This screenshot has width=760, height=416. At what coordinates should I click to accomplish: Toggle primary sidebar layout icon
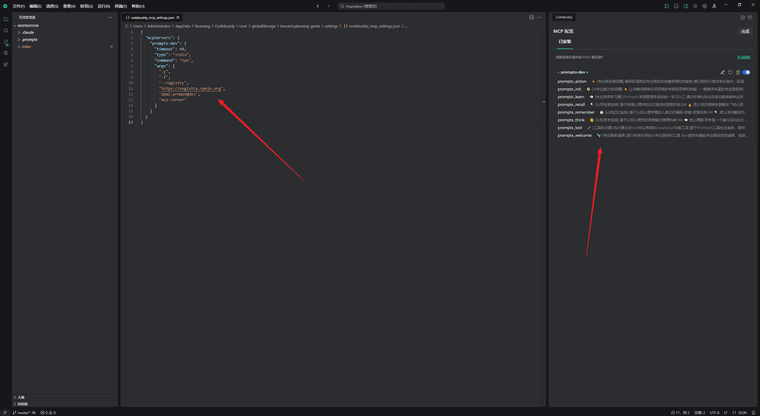pos(666,6)
